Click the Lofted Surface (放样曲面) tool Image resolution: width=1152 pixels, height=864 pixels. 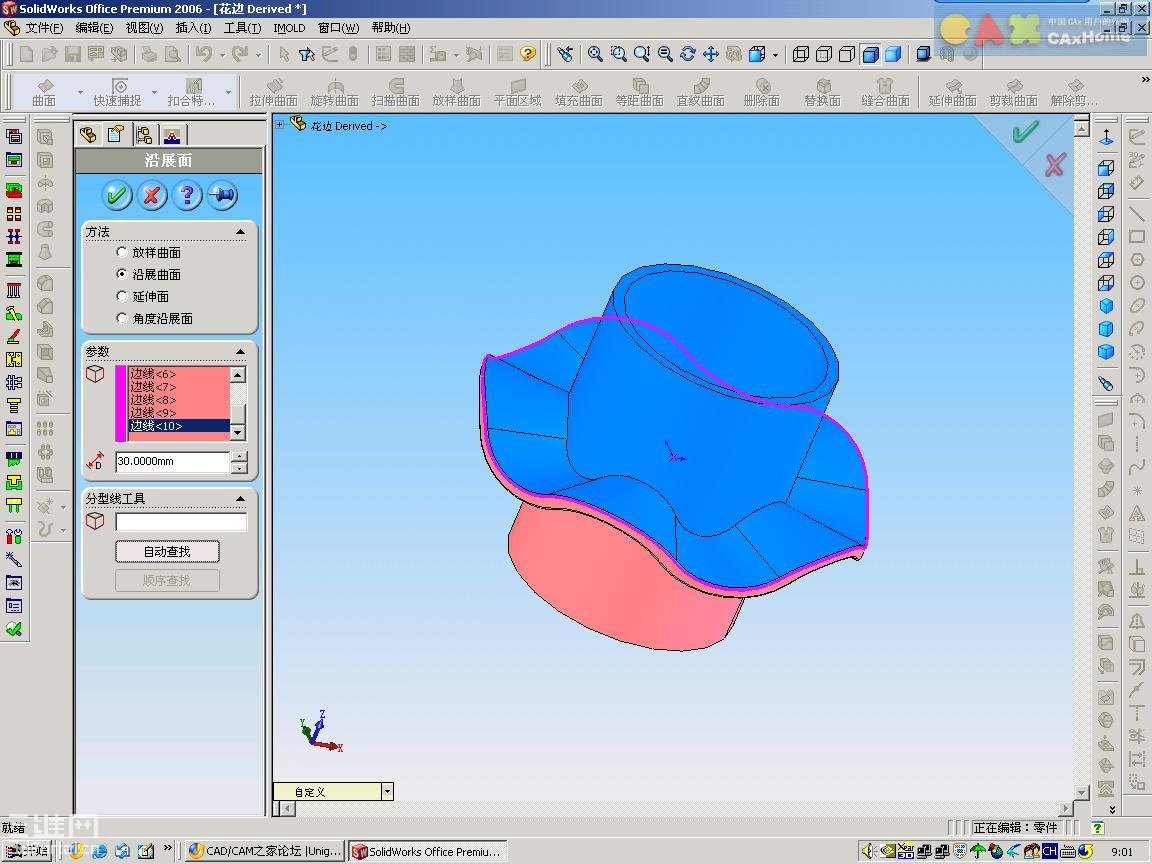[x=456, y=93]
